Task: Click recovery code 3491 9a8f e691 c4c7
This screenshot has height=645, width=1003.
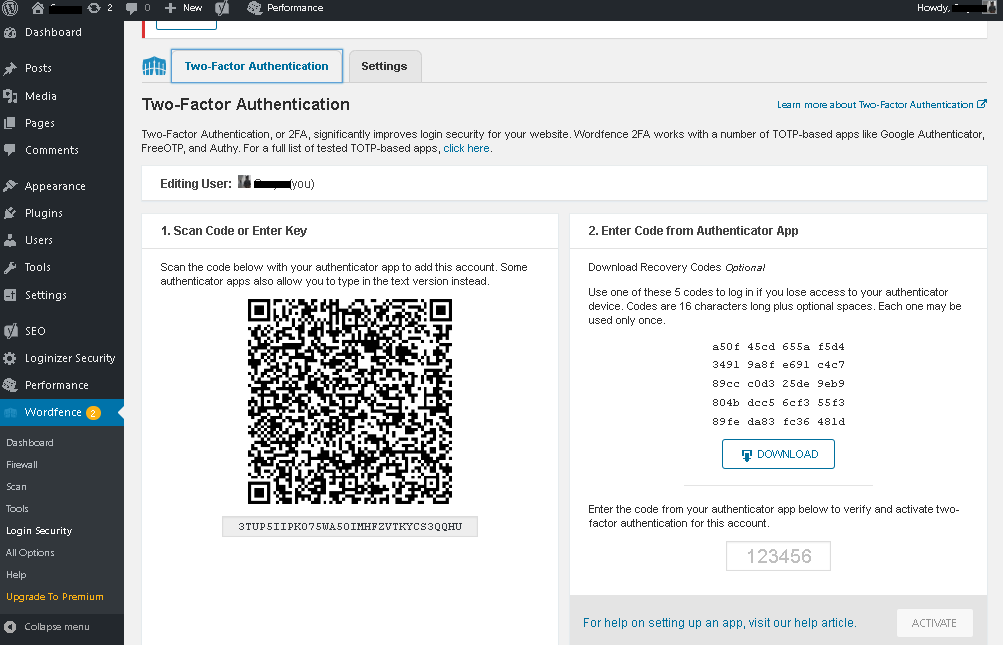Action: [778, 364]
